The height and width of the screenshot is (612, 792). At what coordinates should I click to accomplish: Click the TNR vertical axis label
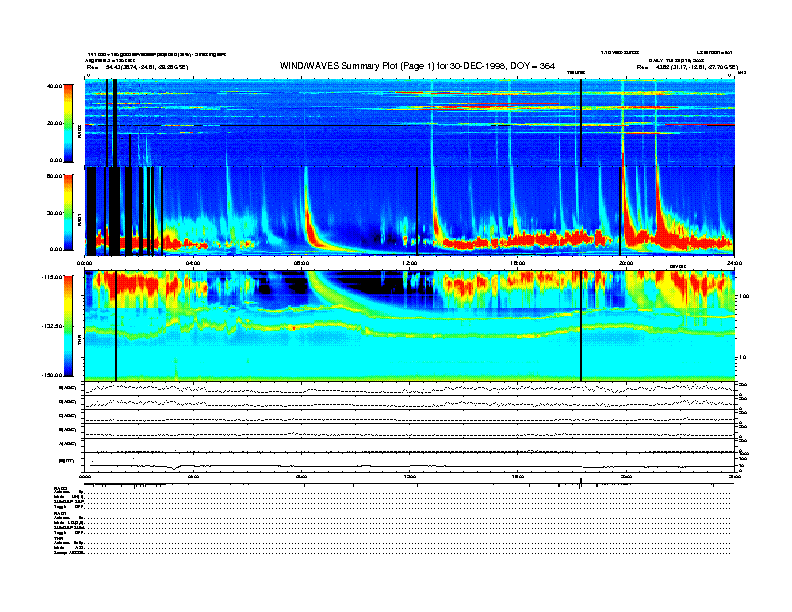[x=80, y=341]
